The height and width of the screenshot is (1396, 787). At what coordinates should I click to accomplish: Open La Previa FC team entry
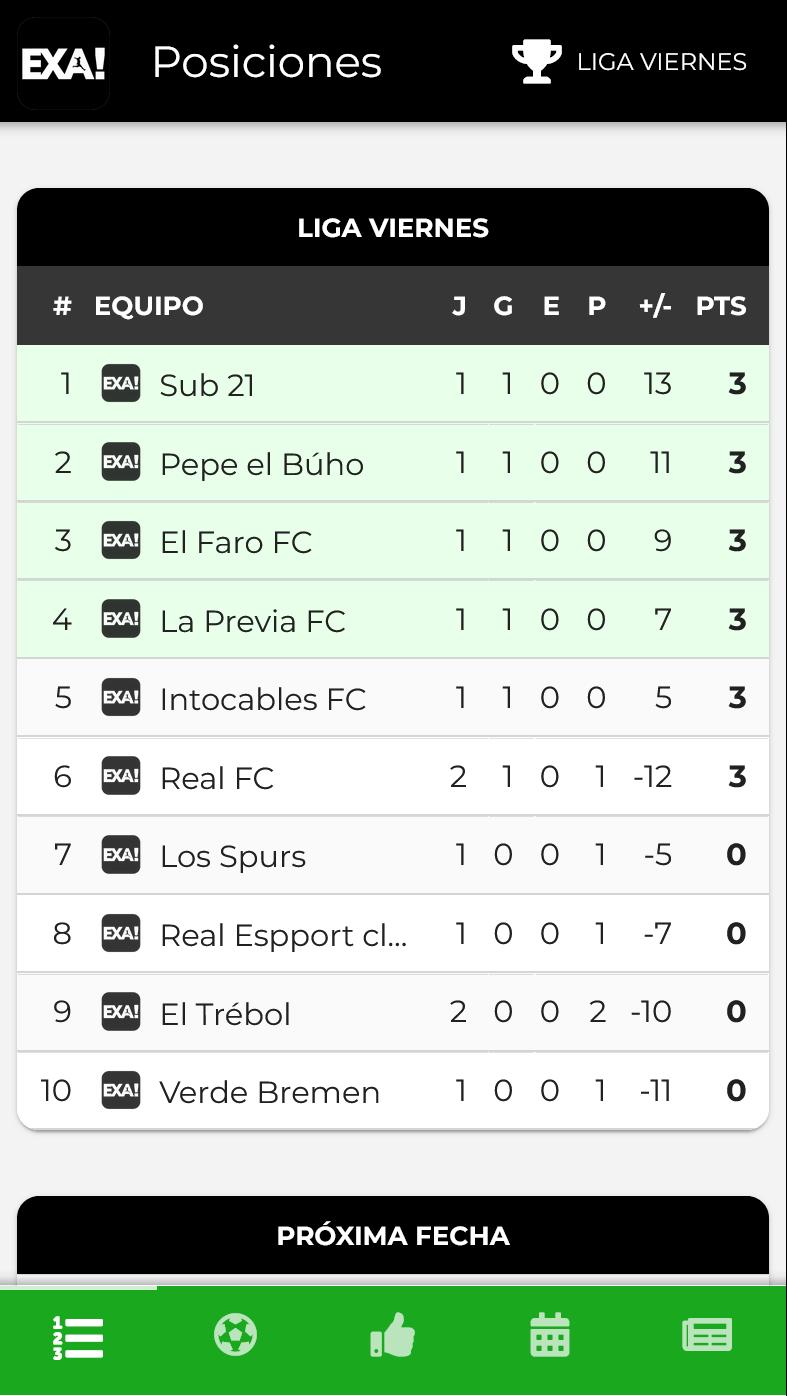(x=393, y=620)
